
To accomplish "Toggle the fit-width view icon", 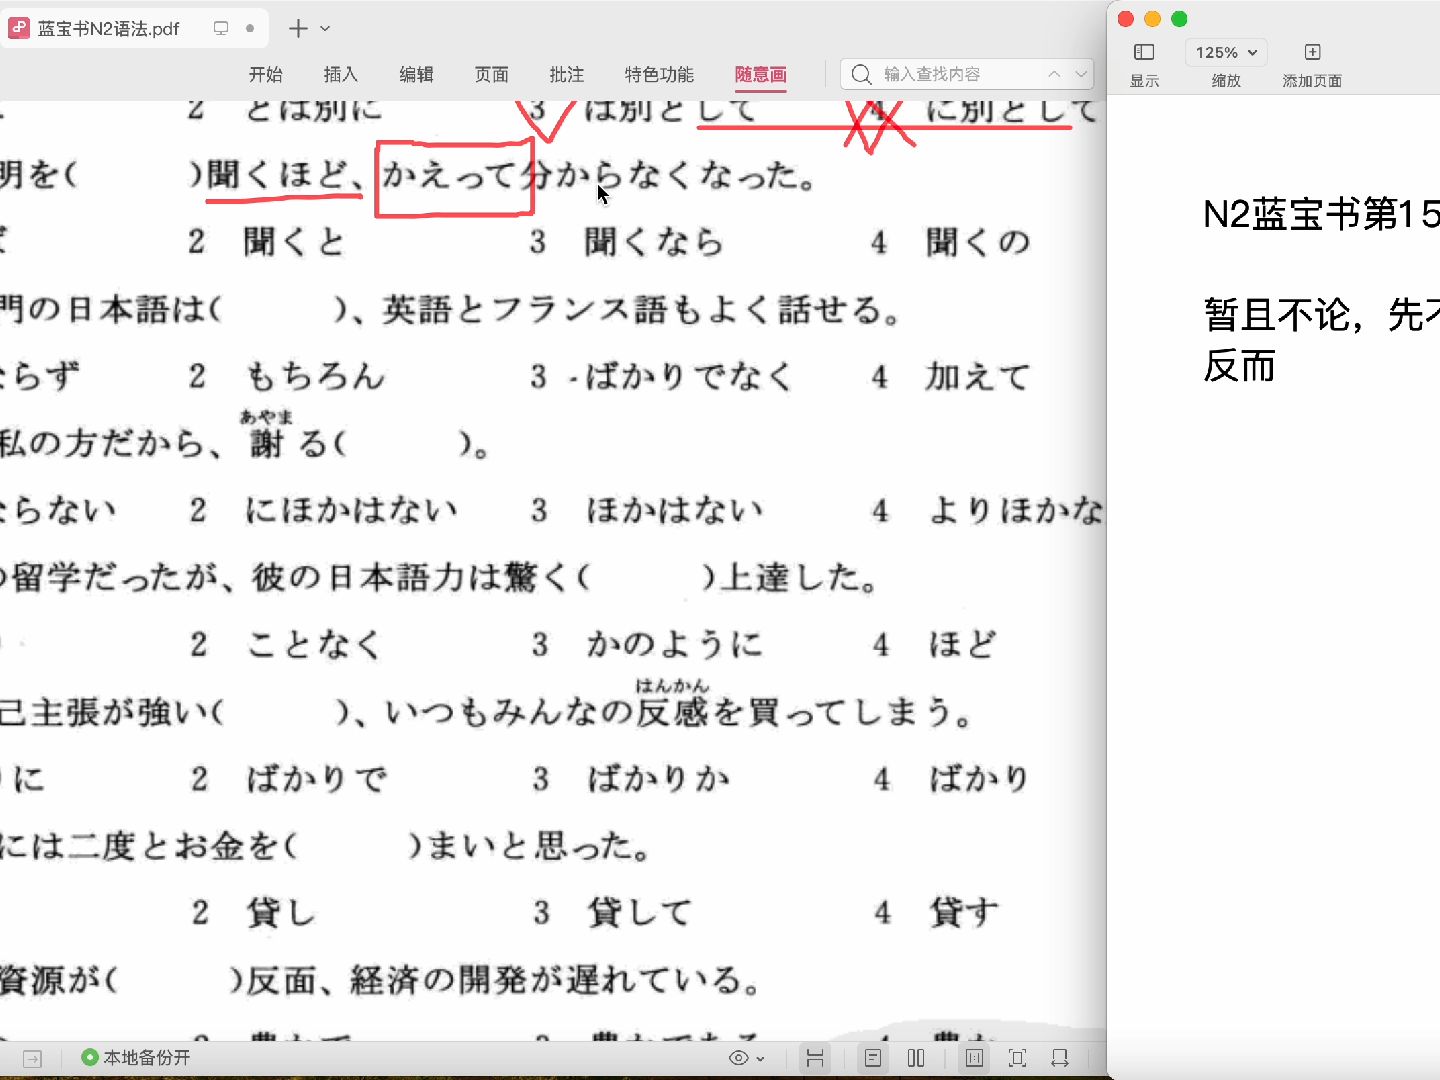I will (x=815, y=1058).
